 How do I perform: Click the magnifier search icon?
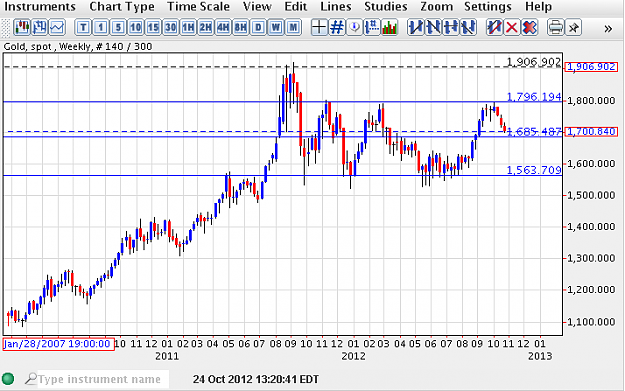31,379
